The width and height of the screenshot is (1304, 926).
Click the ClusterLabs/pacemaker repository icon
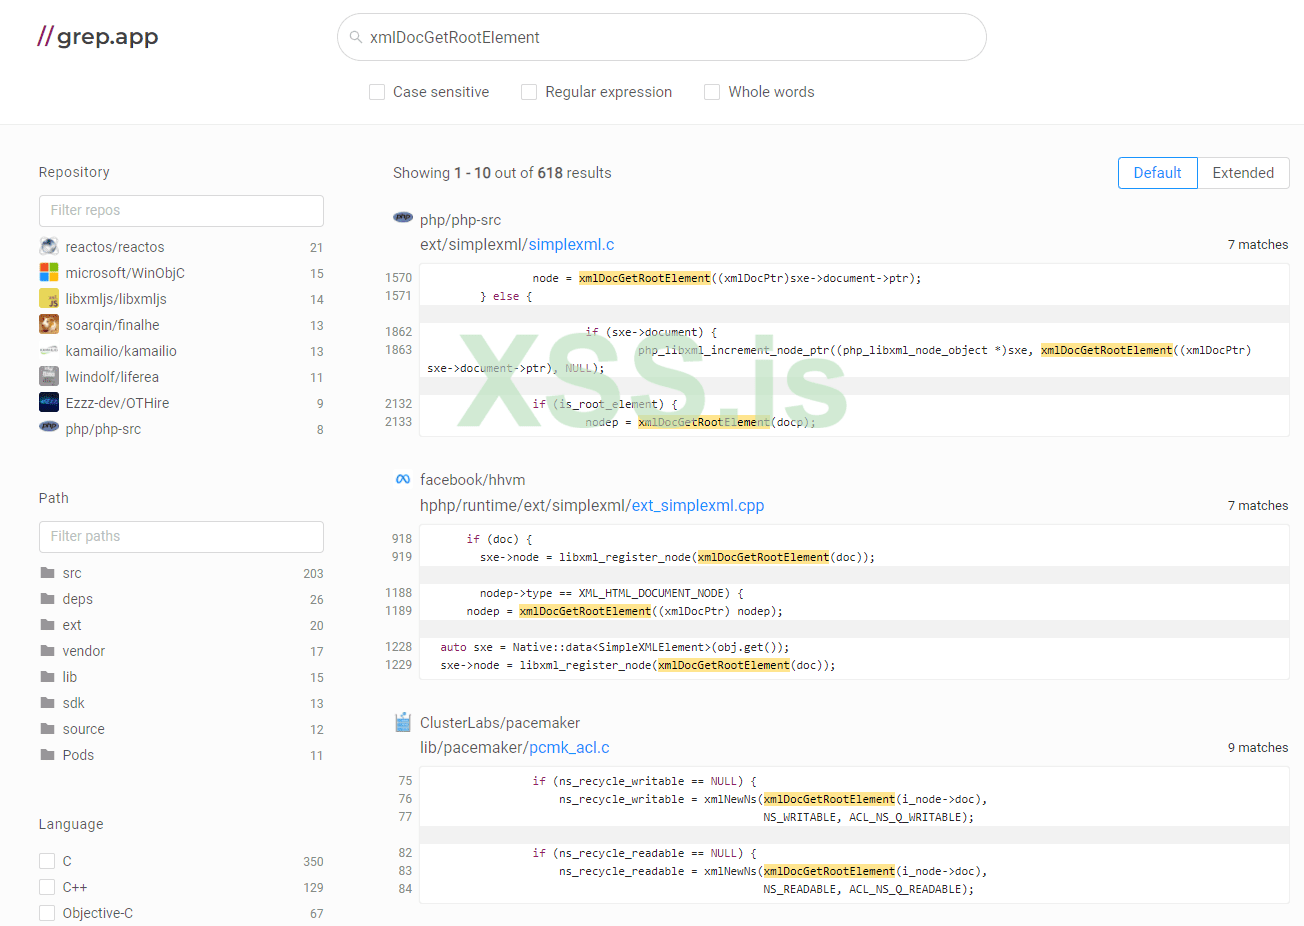point(403,722)
